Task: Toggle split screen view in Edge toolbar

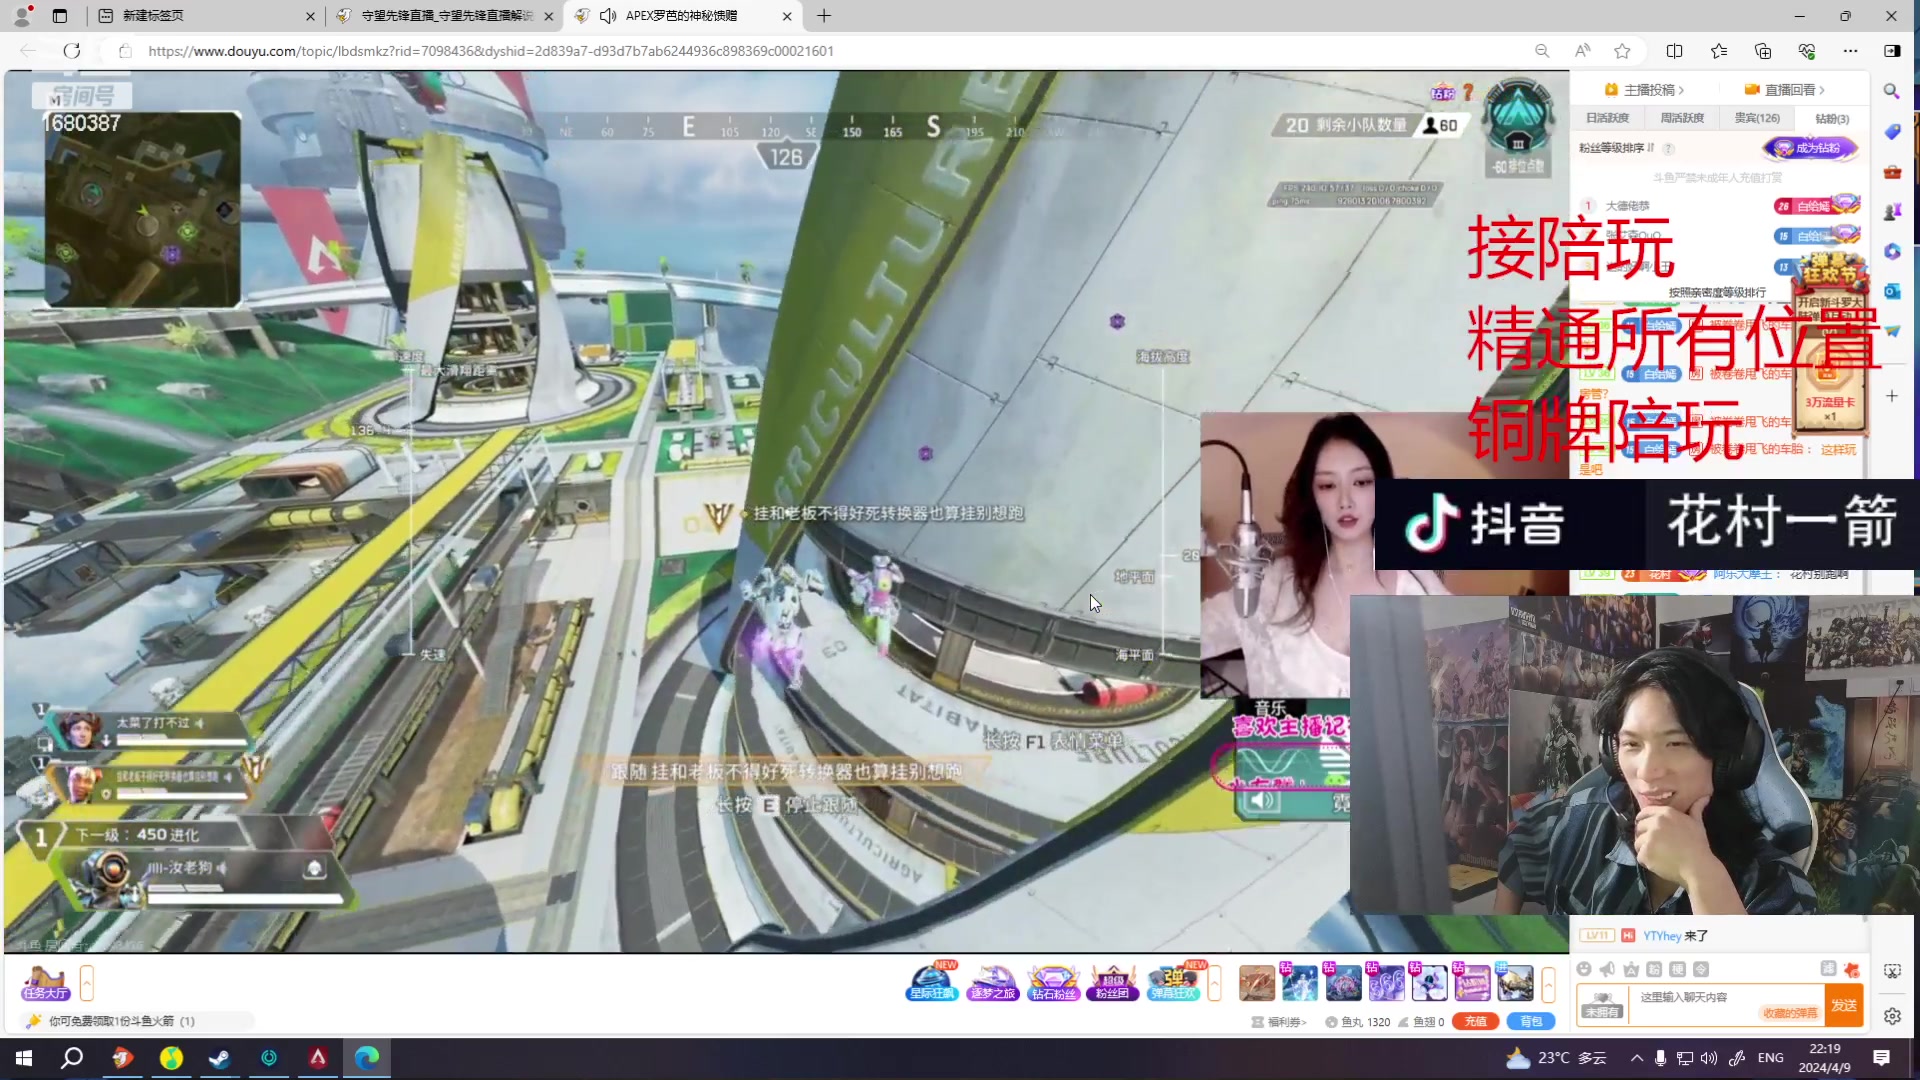Action: (x=1674, y=51)
